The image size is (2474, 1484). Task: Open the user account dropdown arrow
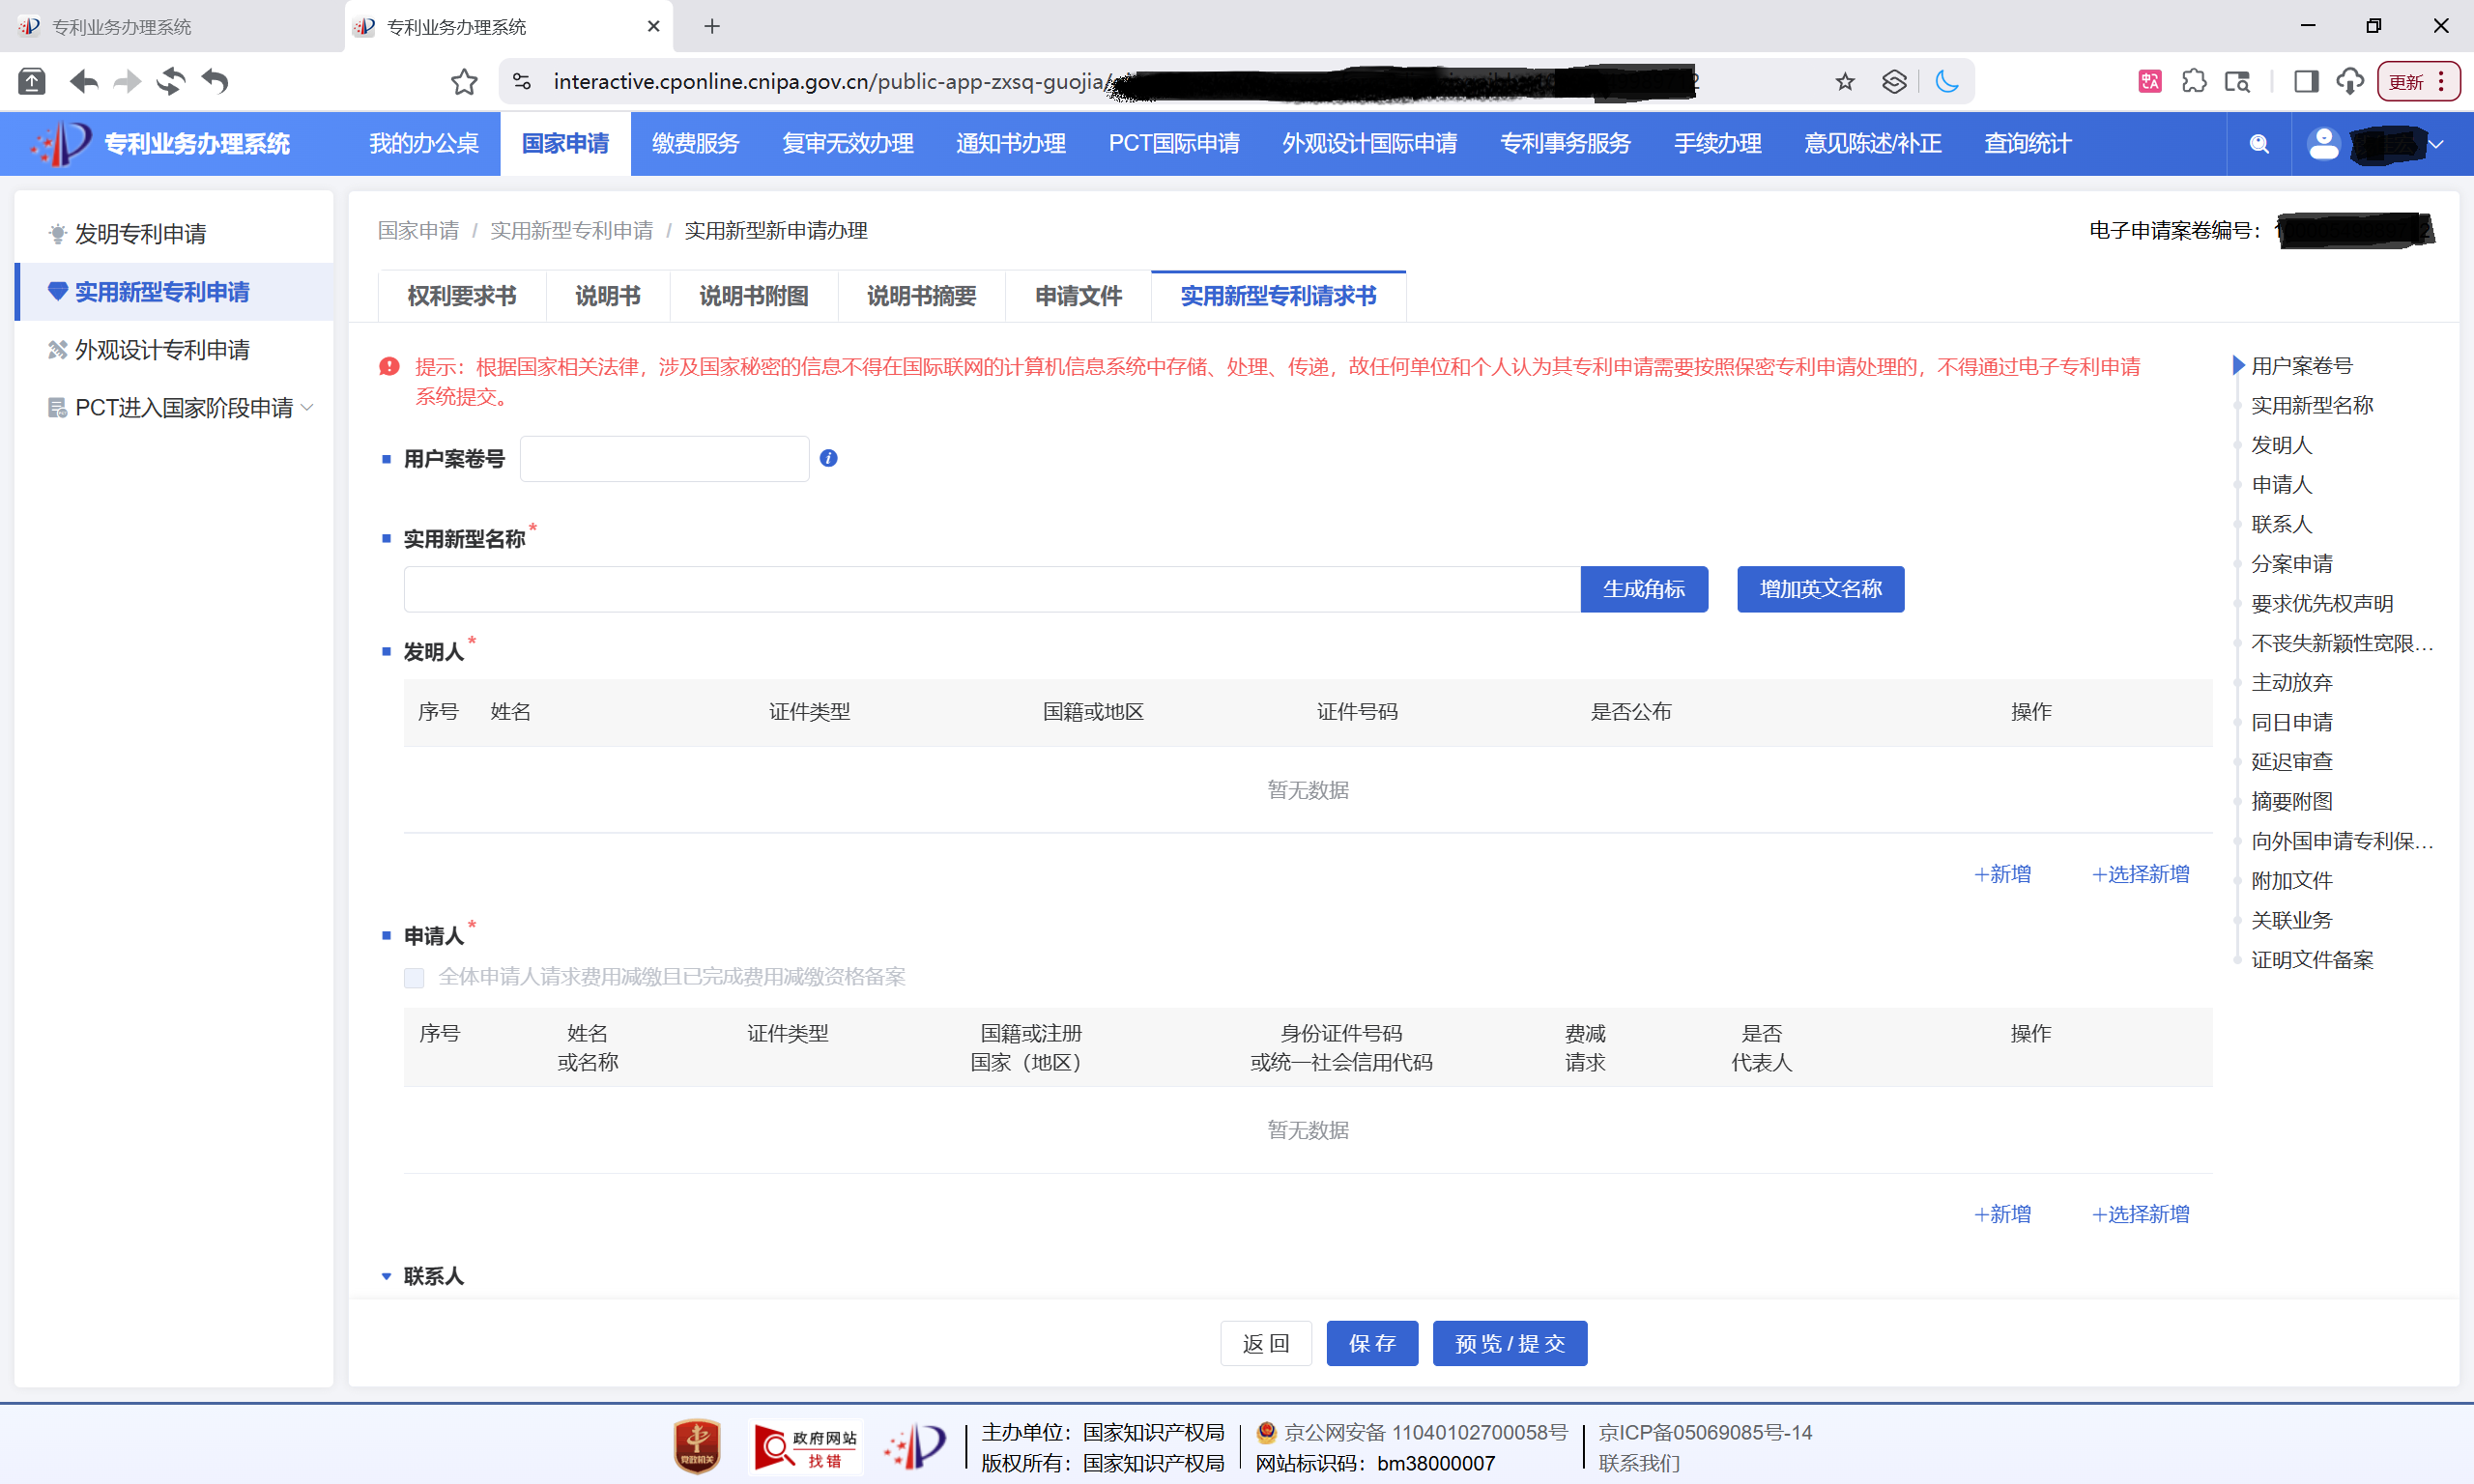pyautogui.click(x=2436, y=144)
